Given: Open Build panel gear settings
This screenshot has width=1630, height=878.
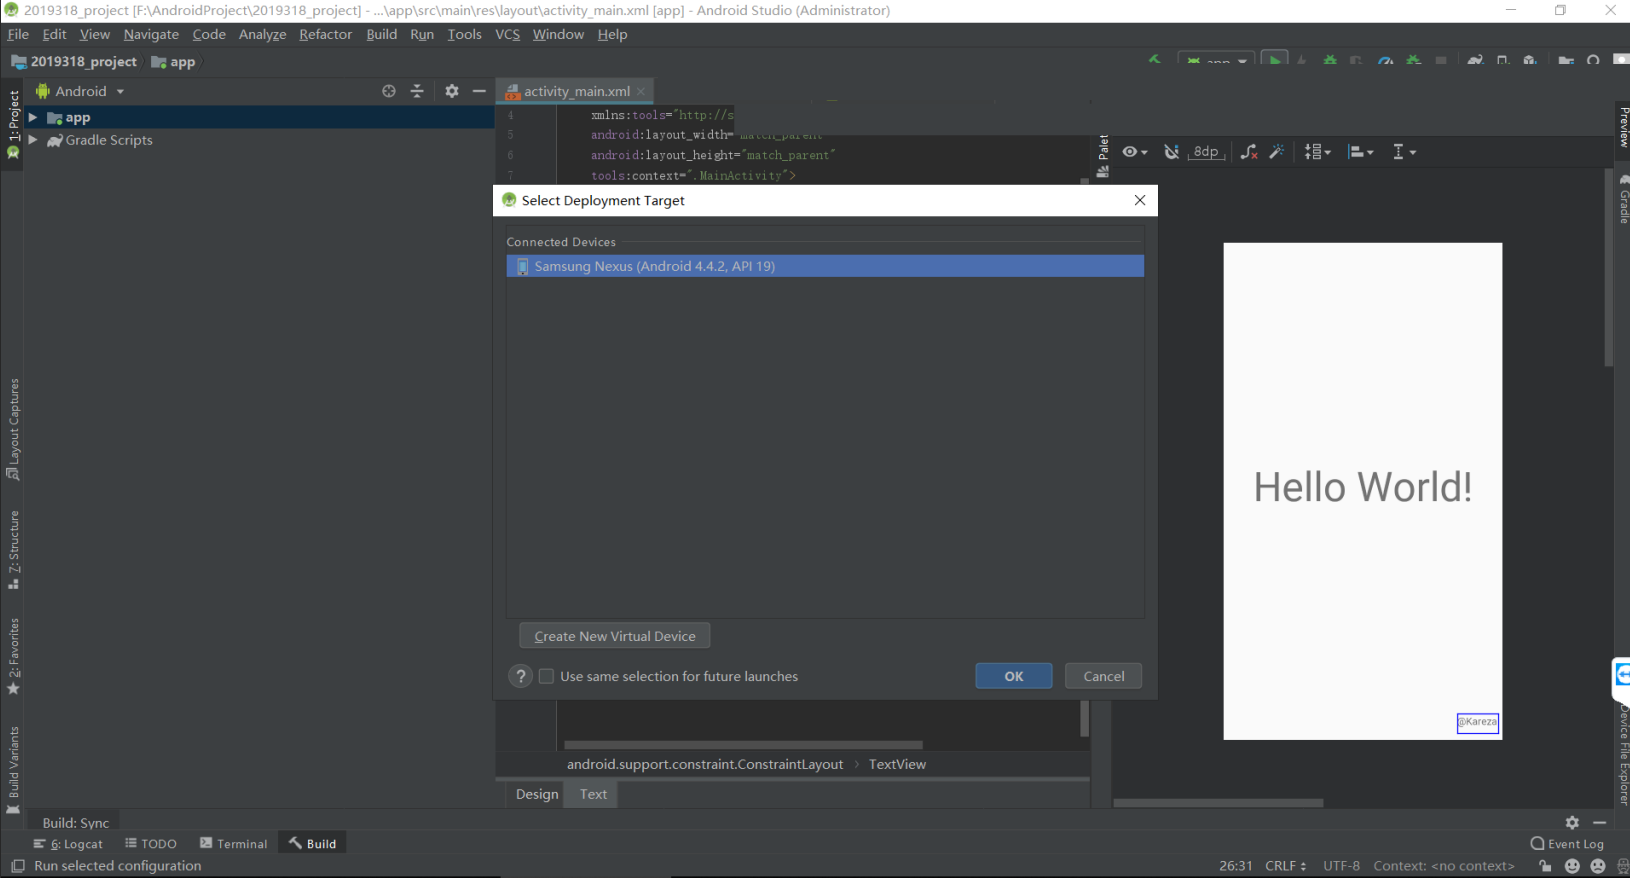Looking at the screenshot, I should click(1572, 822).
